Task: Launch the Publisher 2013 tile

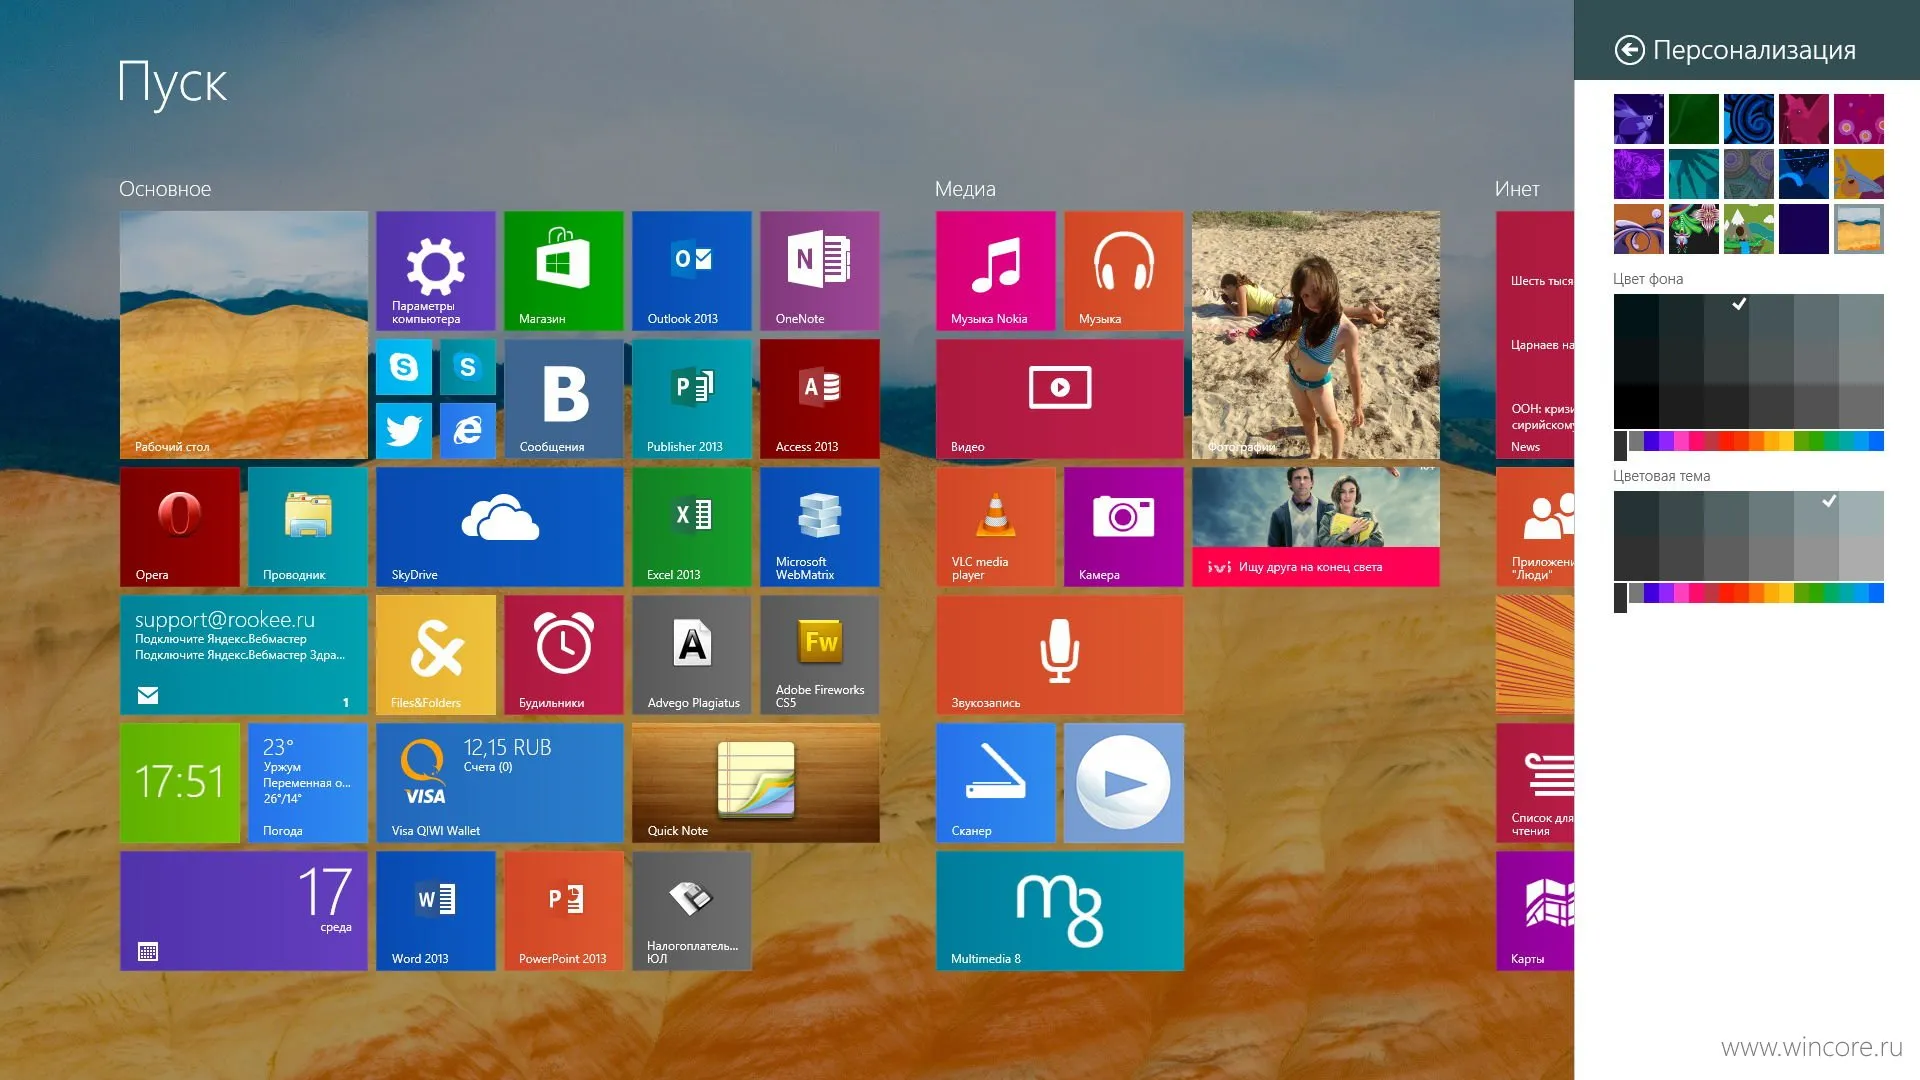Action: pyautogui.click(x=691, y=398)
